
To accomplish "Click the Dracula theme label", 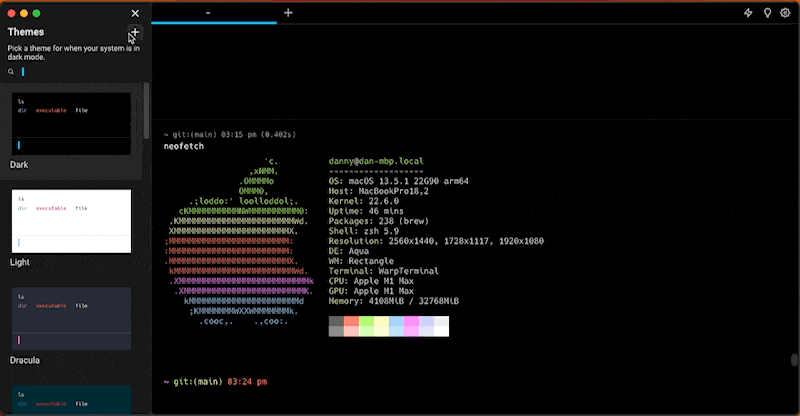I will click(x=24, y=360).
